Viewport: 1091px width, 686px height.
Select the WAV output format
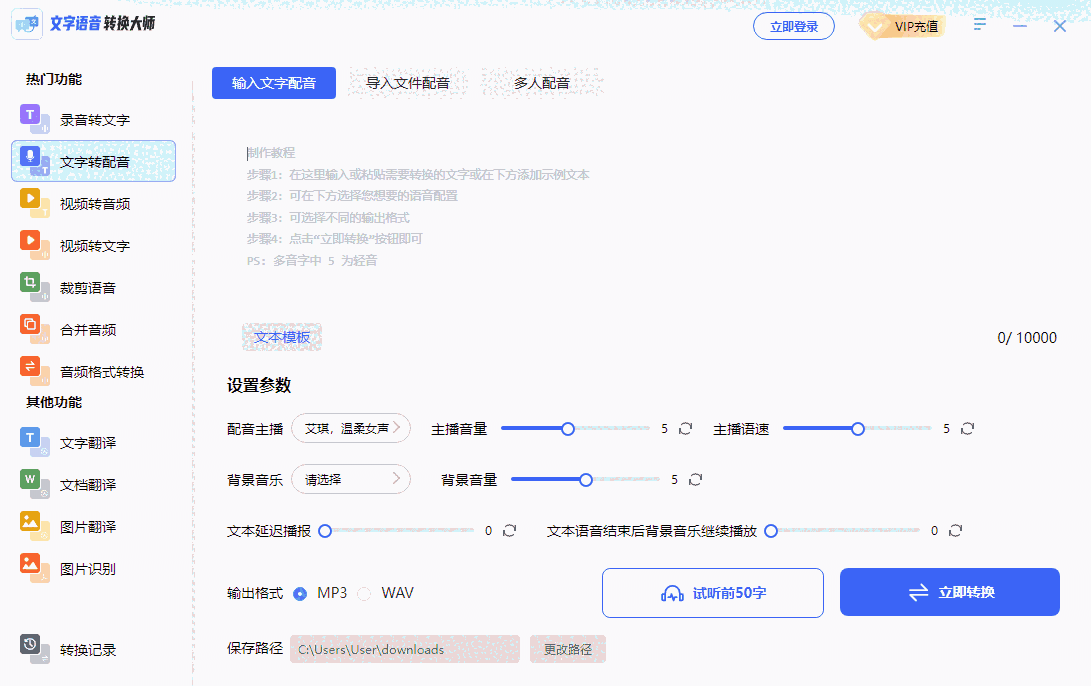(364, 592)
